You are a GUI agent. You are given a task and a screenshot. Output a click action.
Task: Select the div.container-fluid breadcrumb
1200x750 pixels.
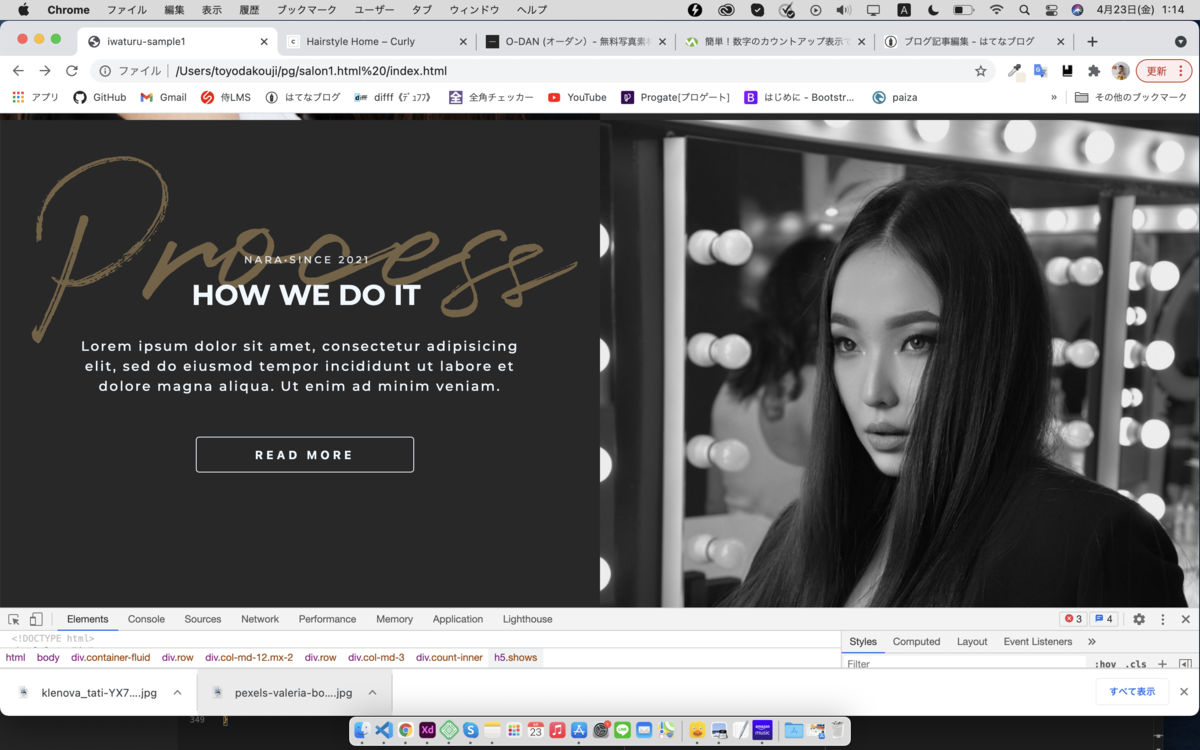pyautogui.click(x=110, y=658)
